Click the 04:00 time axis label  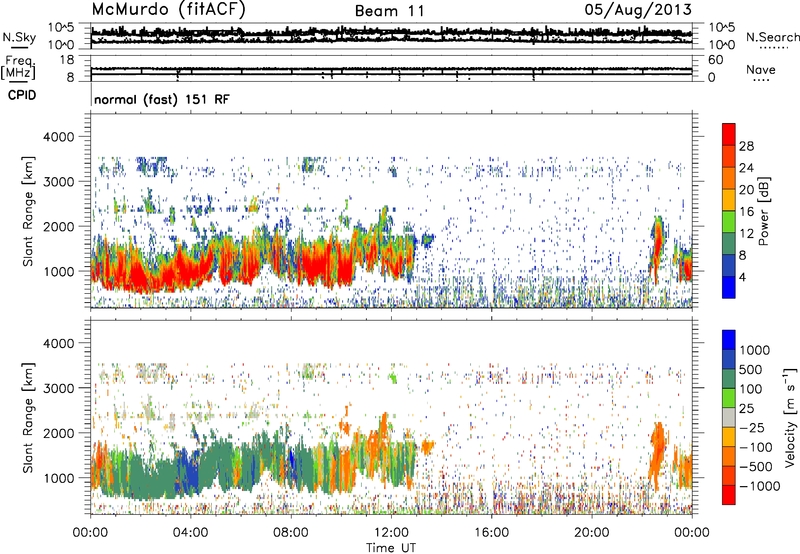point(191,533)
